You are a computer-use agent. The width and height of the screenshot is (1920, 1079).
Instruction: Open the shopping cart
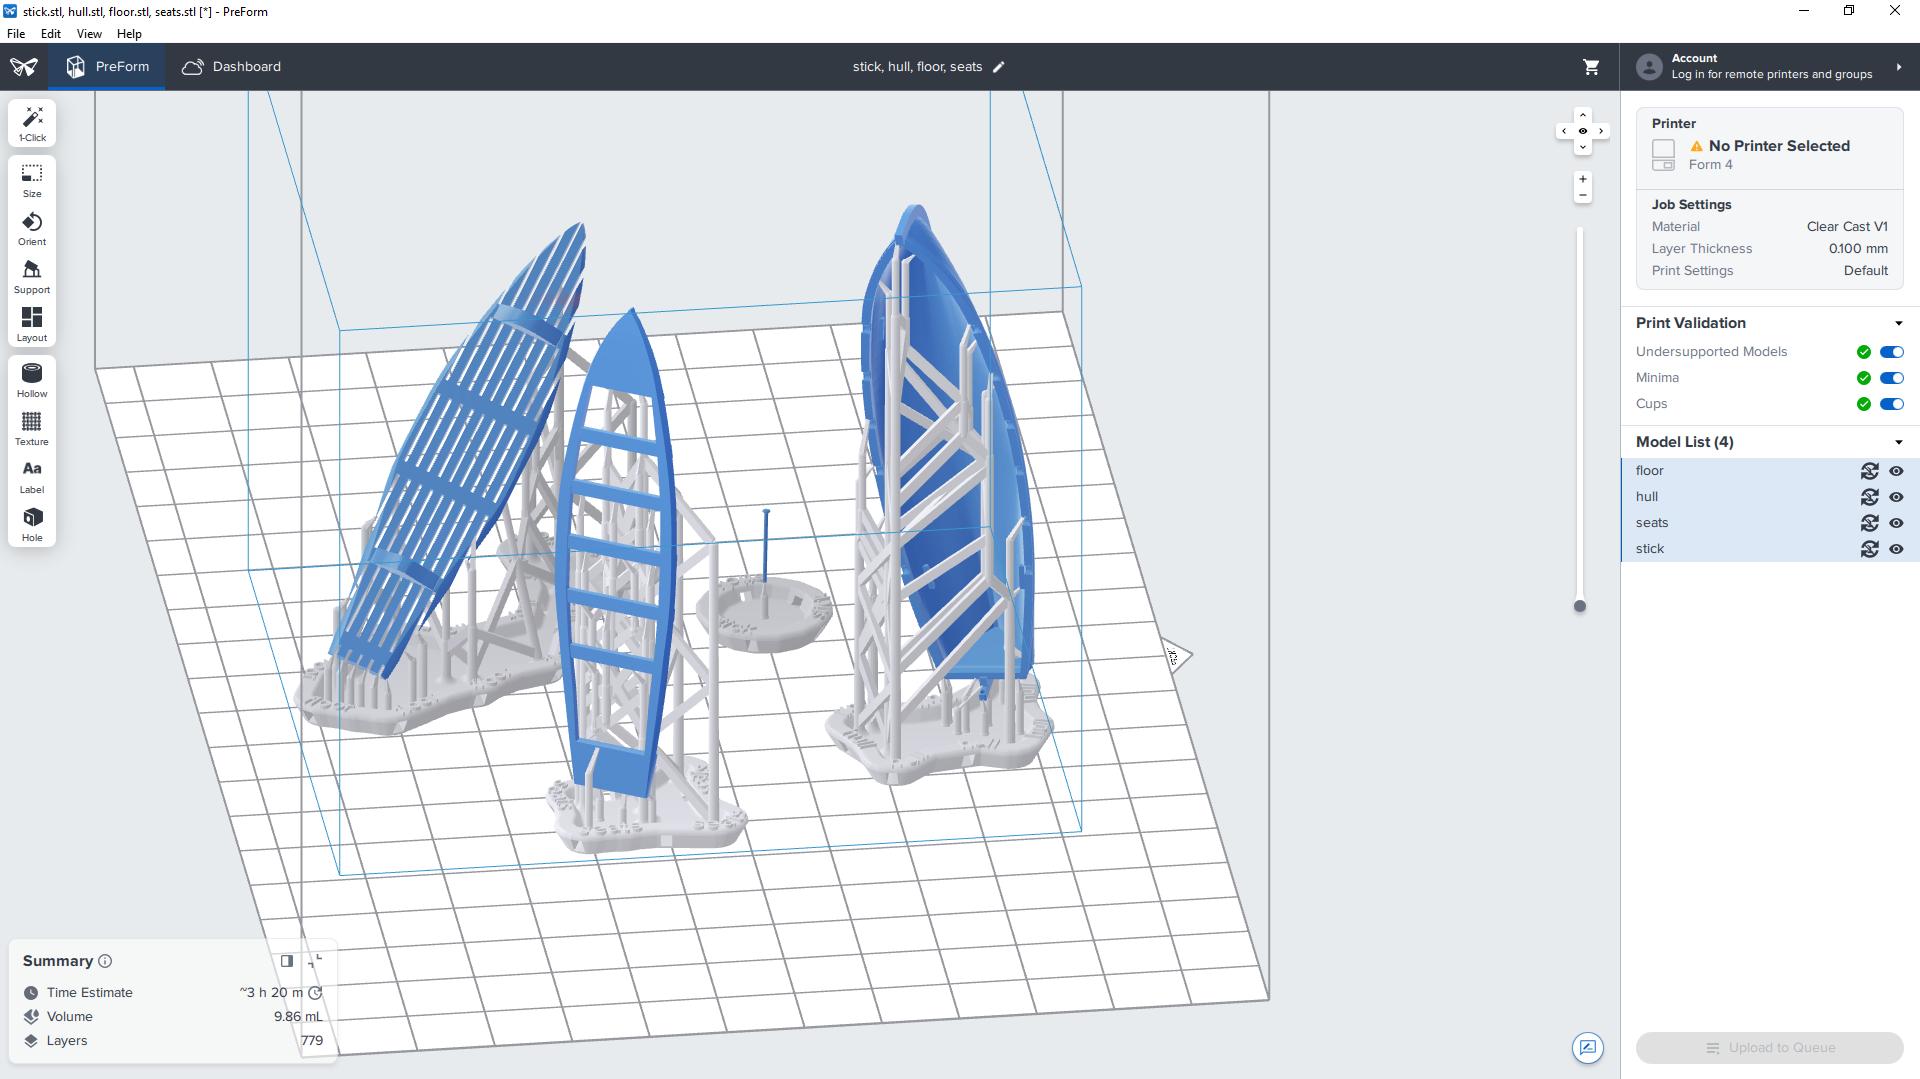[1591, 67]
